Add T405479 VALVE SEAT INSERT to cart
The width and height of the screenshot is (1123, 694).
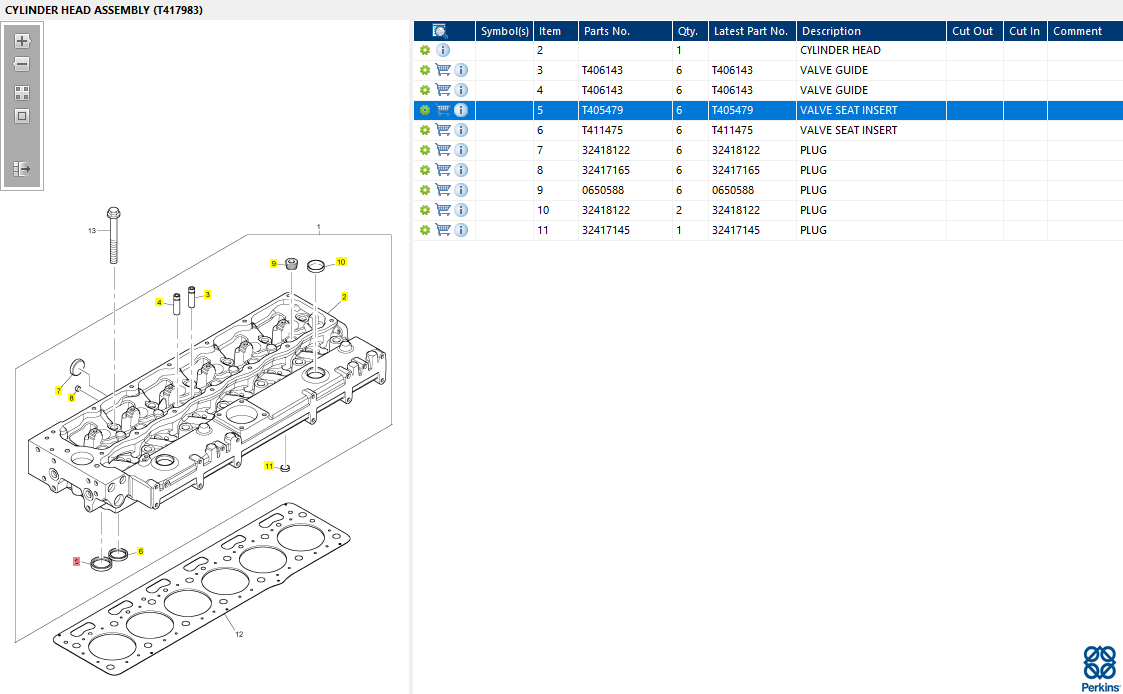click(443, 110)
